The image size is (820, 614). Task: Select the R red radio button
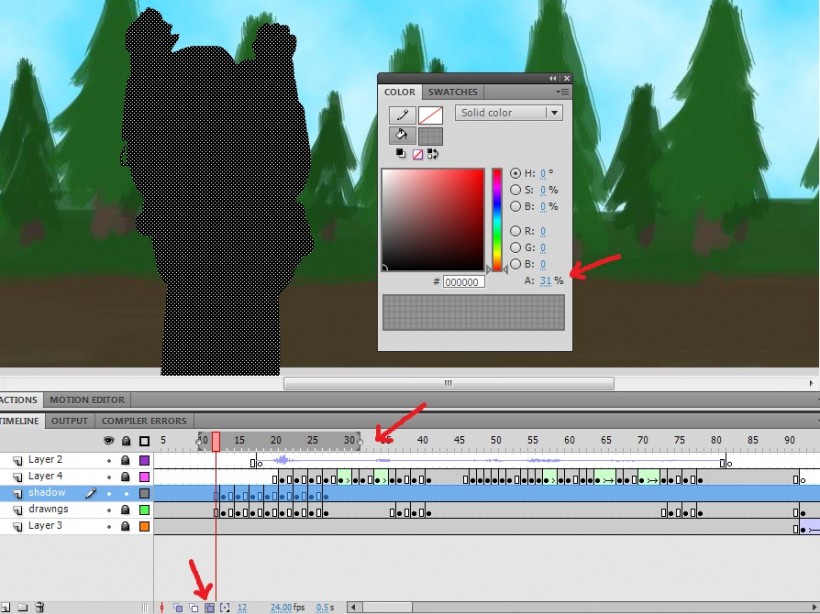(516, 231)
